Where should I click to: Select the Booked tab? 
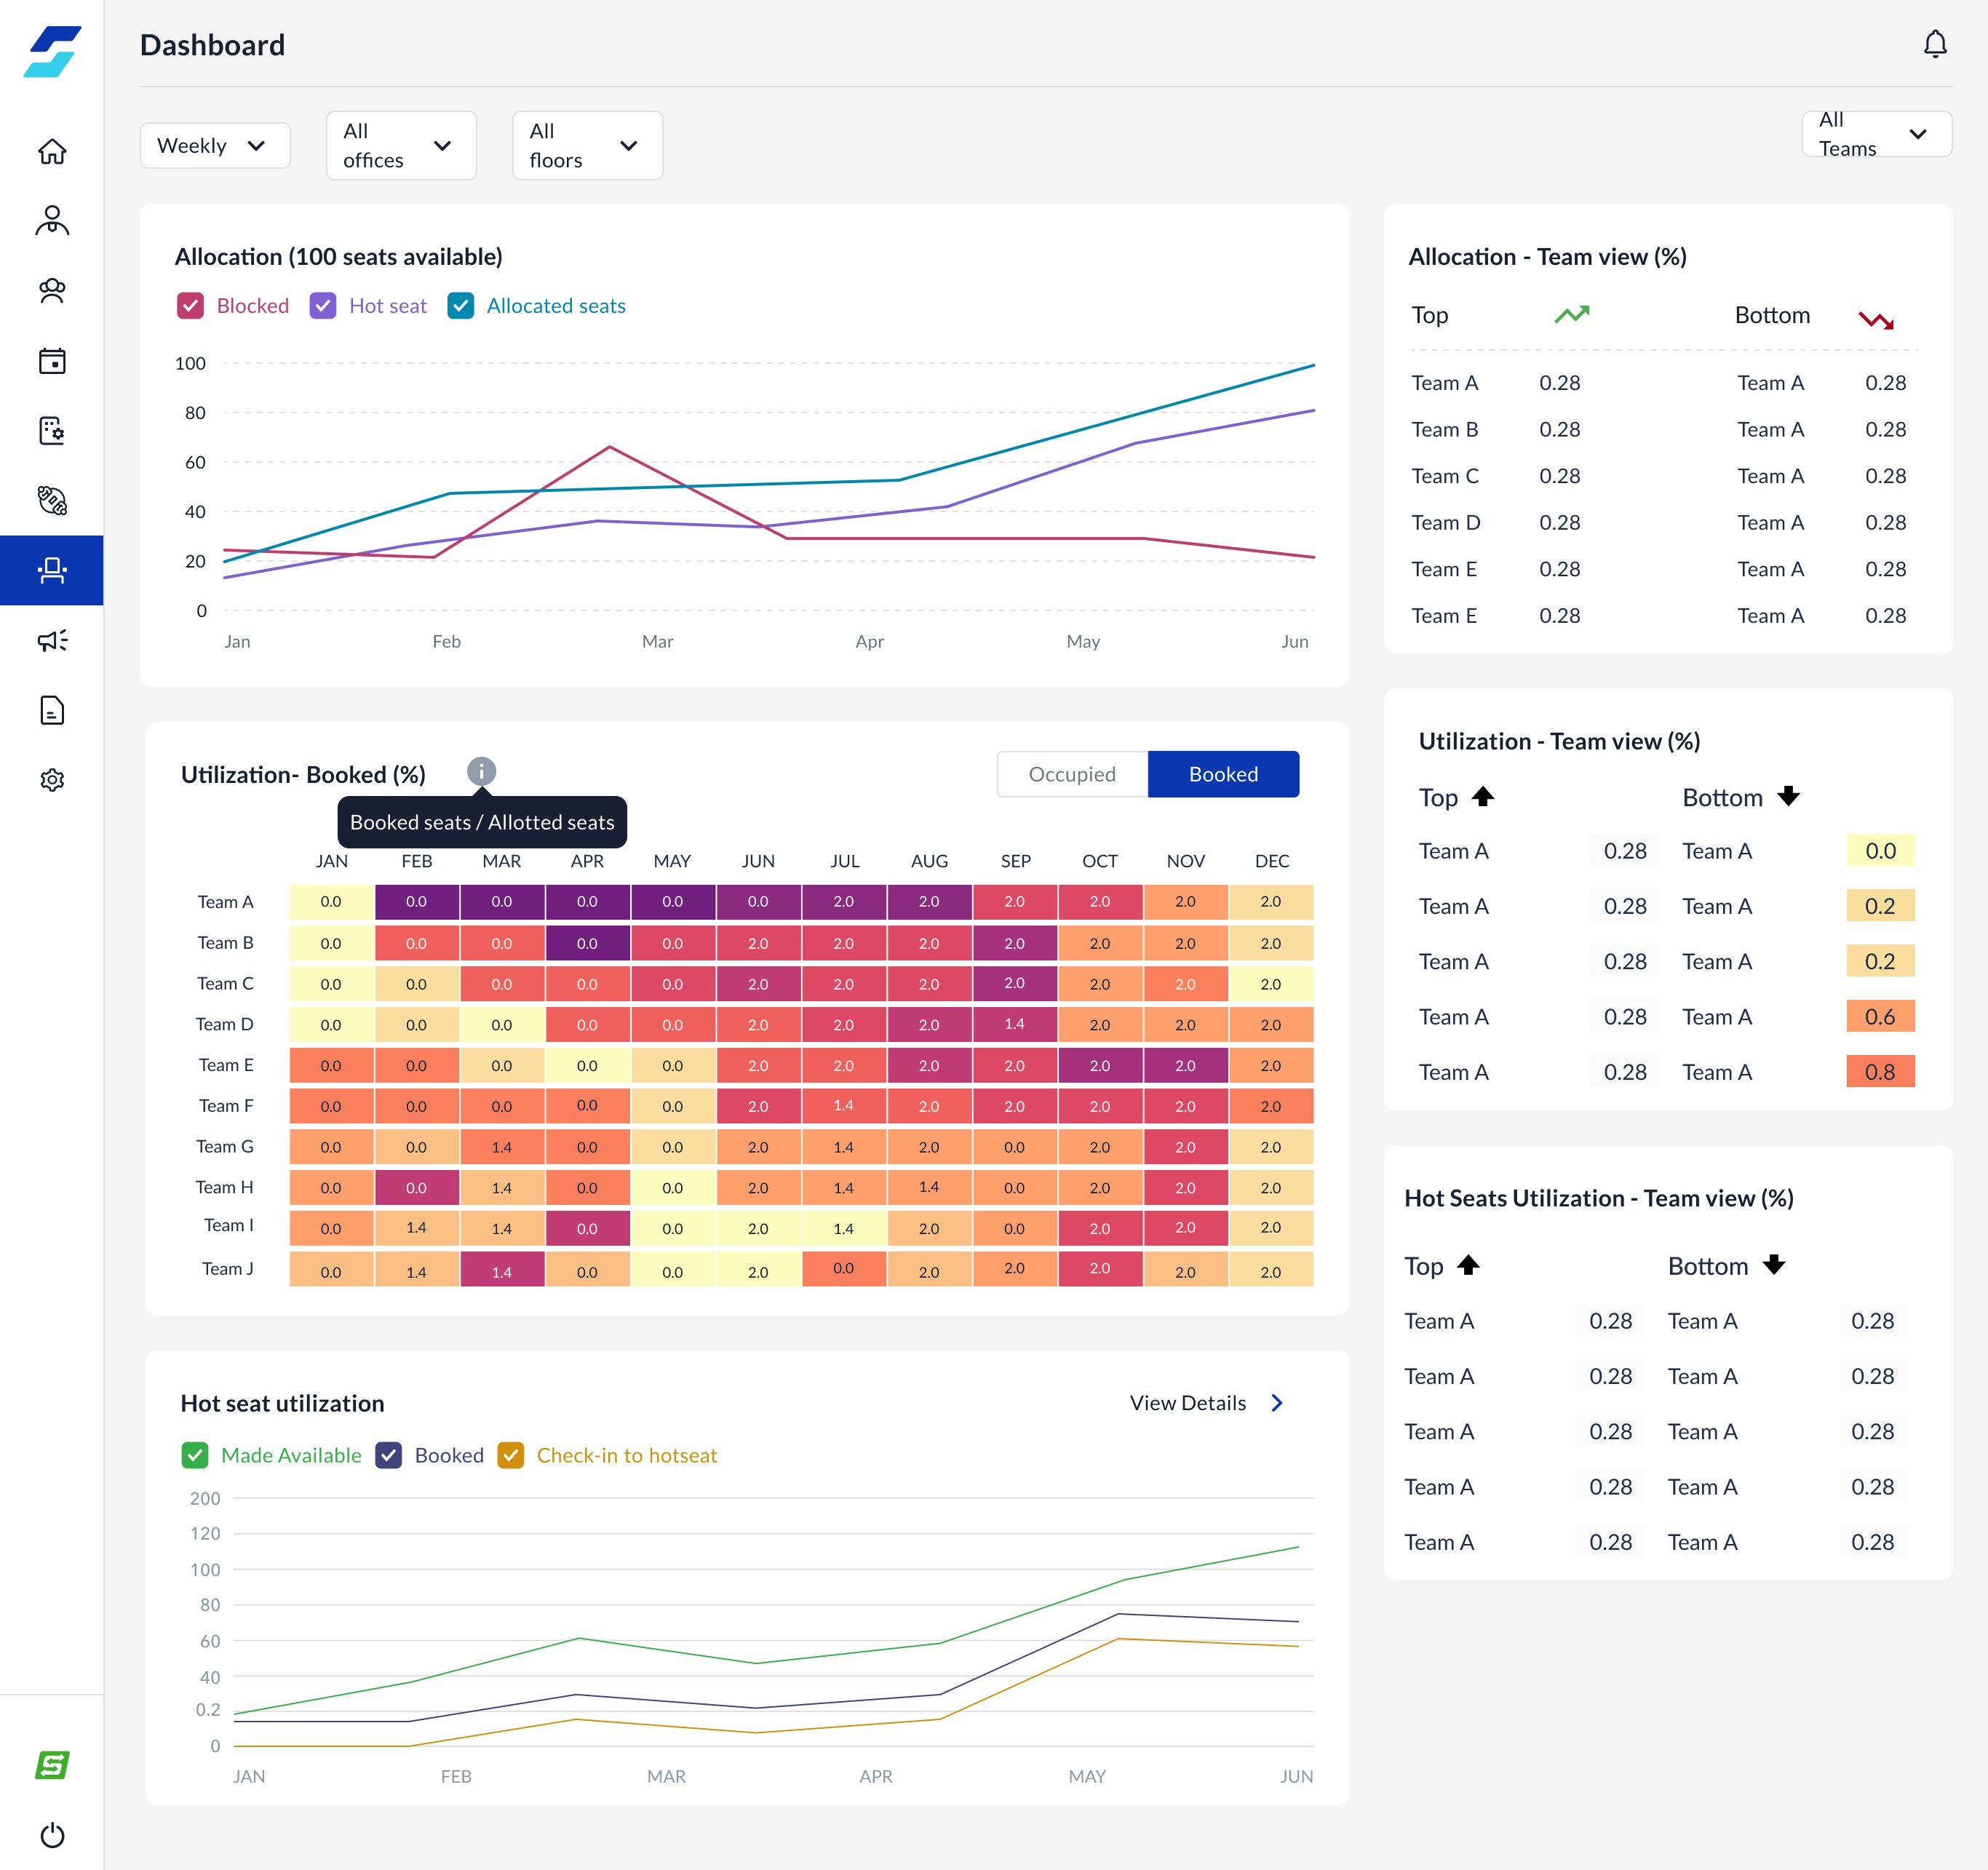tap(1223, 774)
